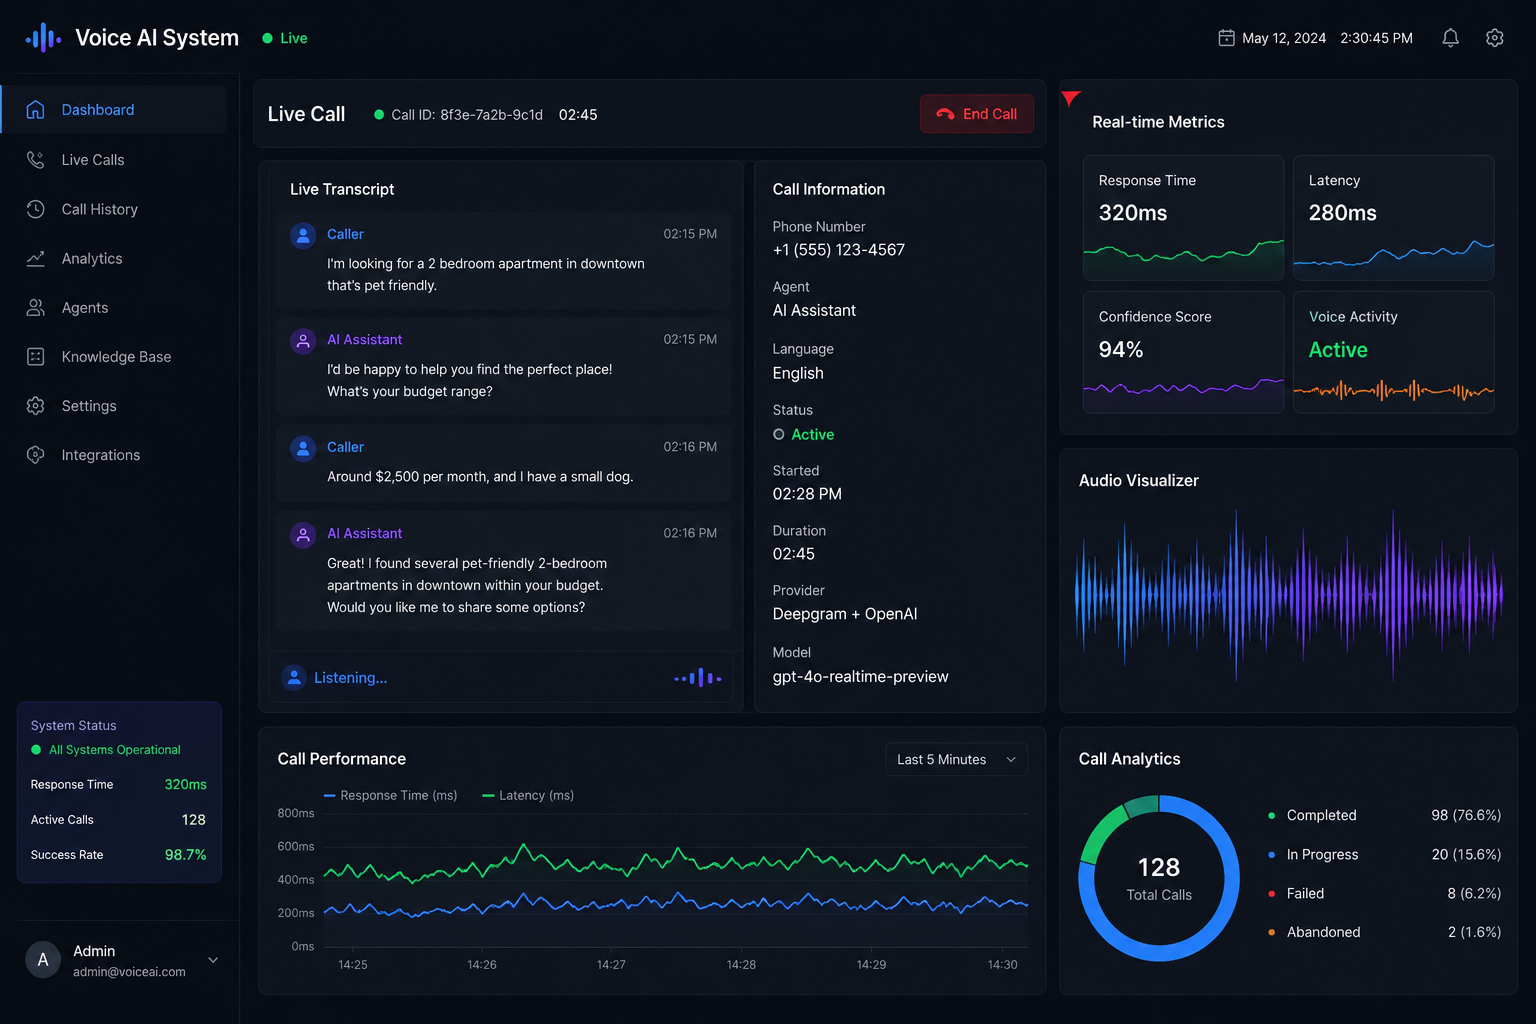
Task: Click the Response Time metric card
Action: click(x=1183, y=218)
